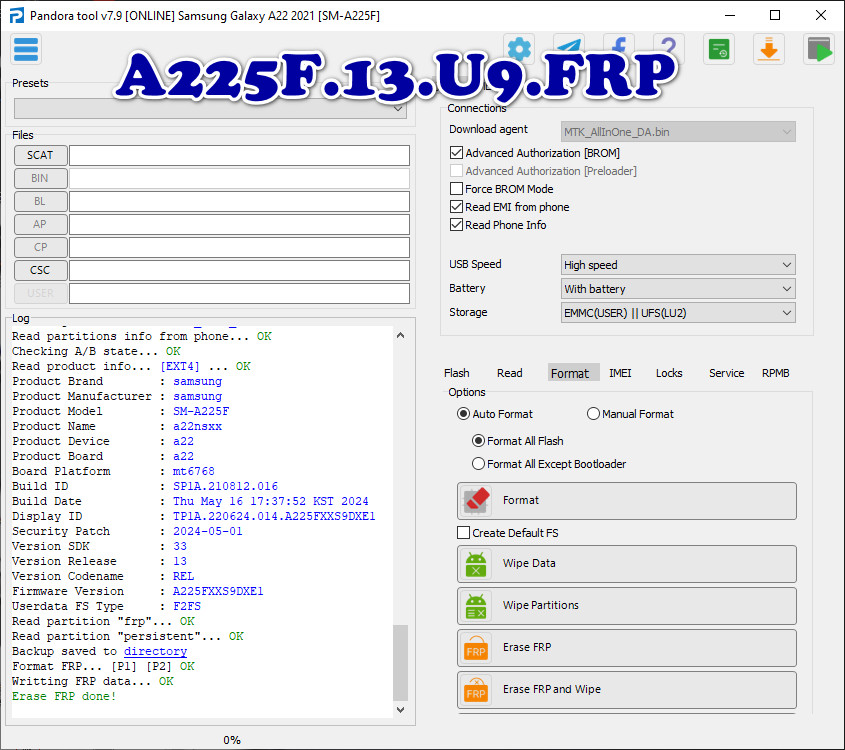Viewport: 845px width, 750px height.
Task: Open the USB Speed dropdown
Action: 678,265
